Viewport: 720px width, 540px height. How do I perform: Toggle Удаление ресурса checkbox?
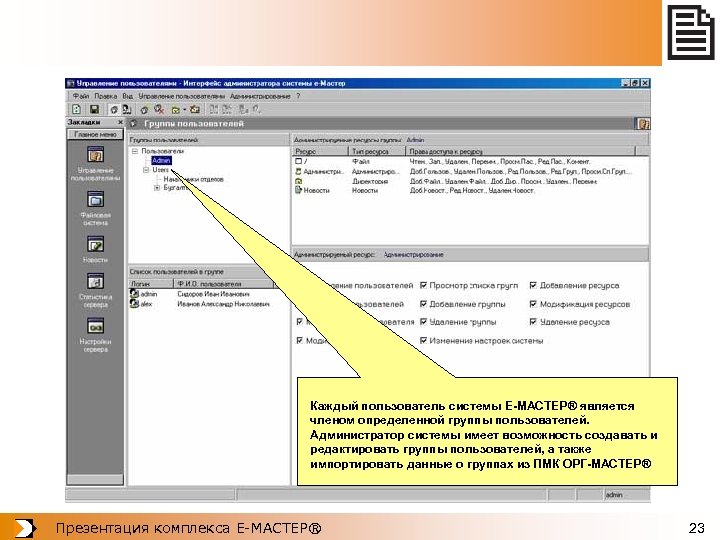[533, 322]
